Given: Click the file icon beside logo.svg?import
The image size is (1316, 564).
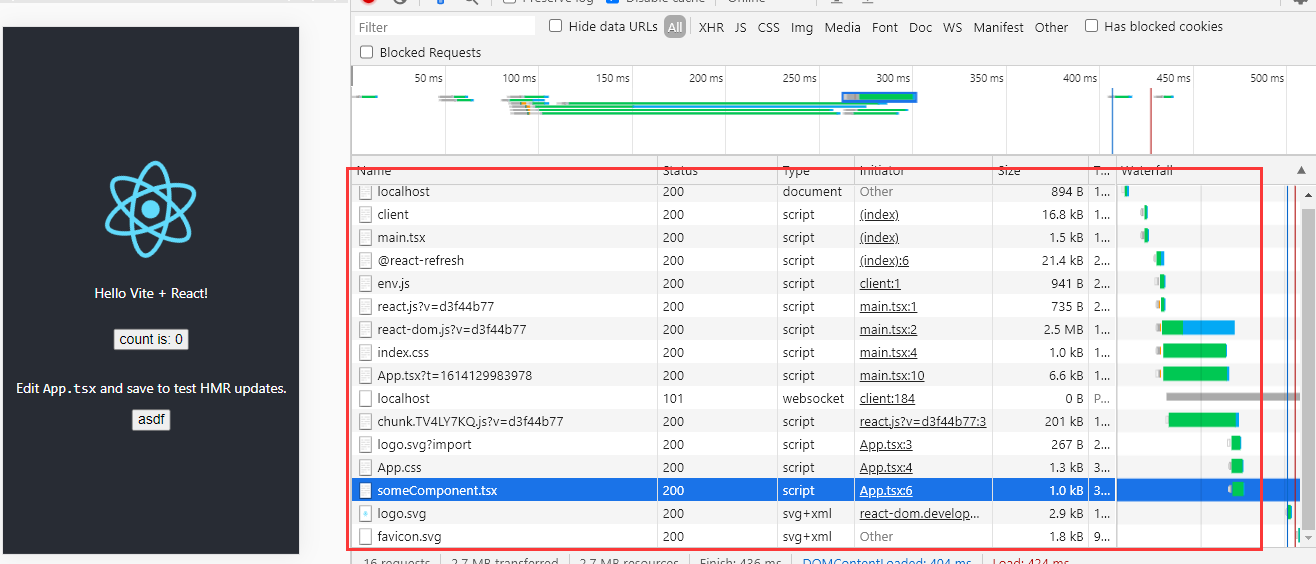Looking at the screenshot, I should [365, 444].
